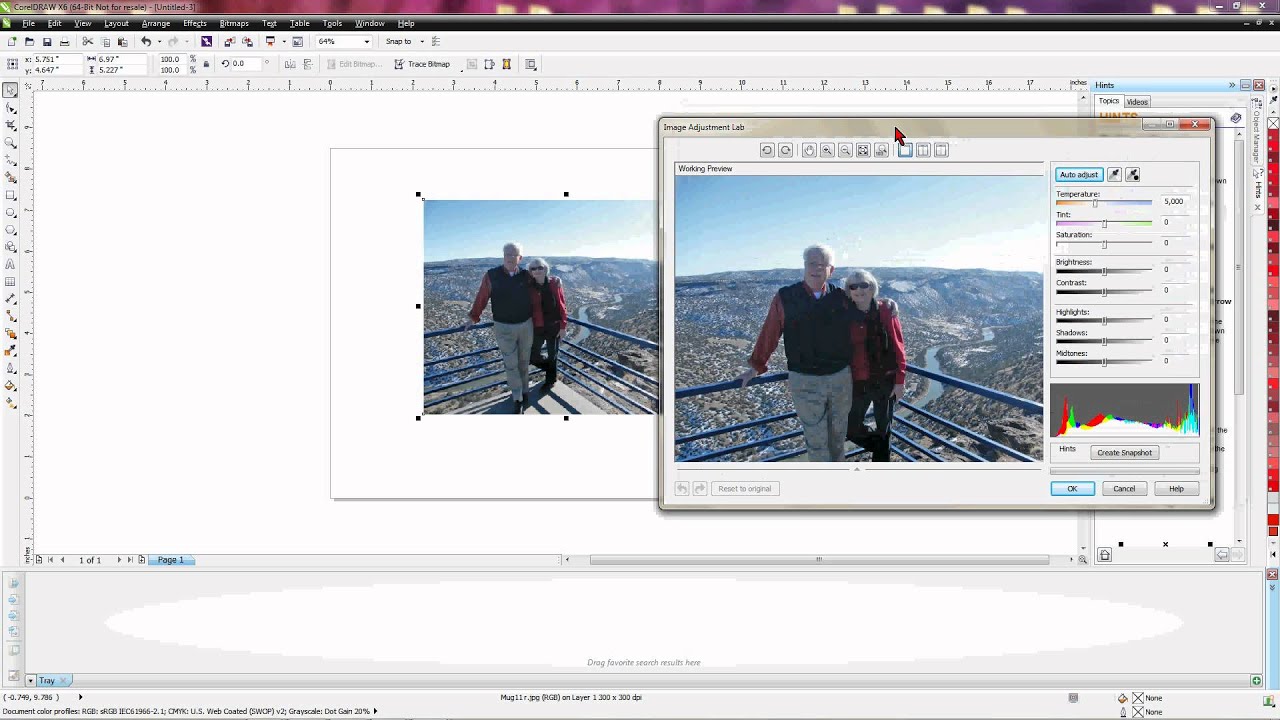
Task: Select the Pan tool in the adjustment dialog
Action: click(809, 150)
